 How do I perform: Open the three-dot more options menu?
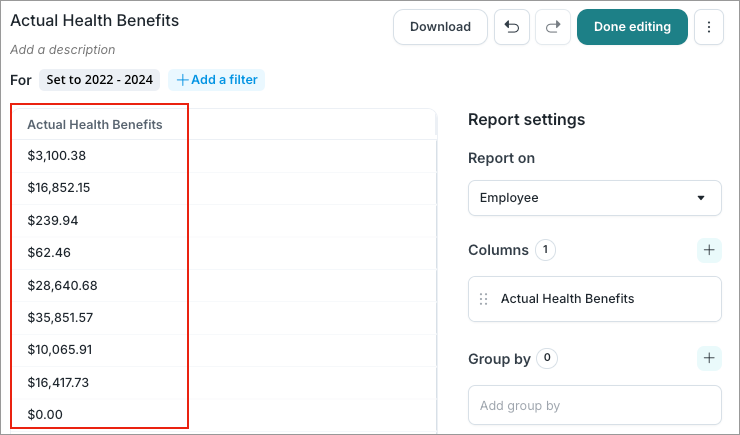708,27
